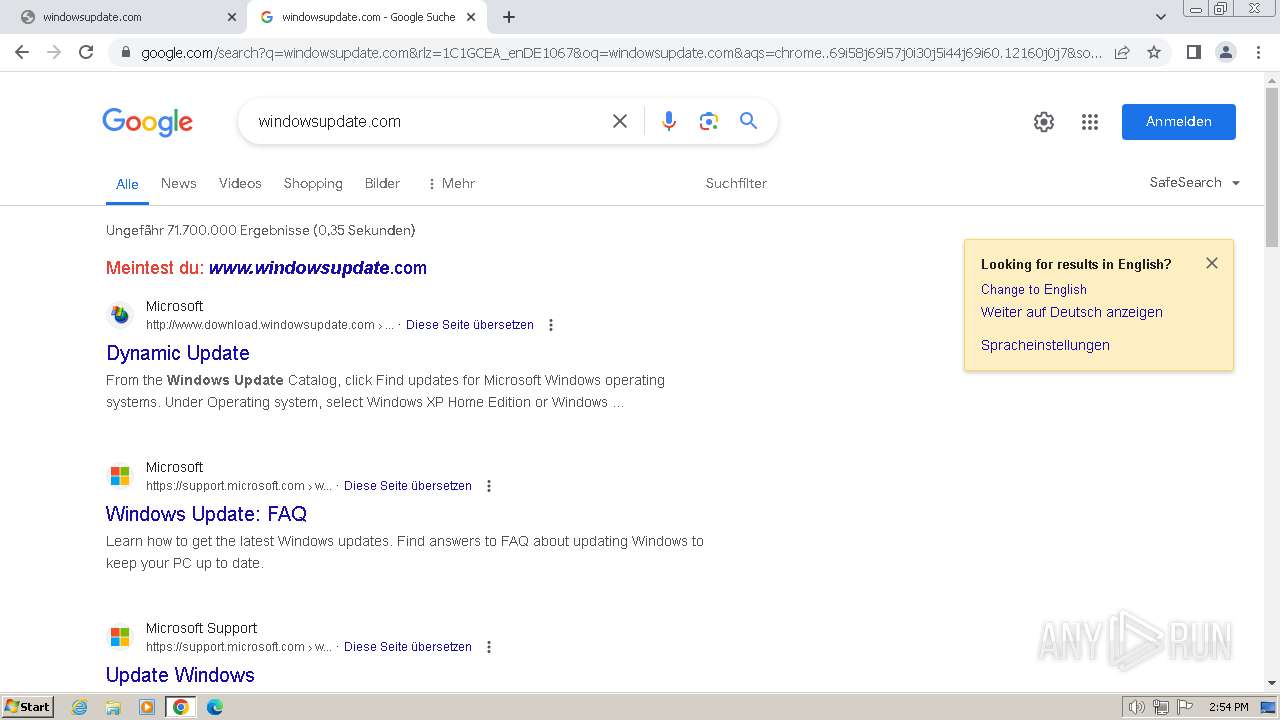Screen dimensions: 1280x720
Task: Open the Chrome profile avatar
Action: (x=1225, y=52)
